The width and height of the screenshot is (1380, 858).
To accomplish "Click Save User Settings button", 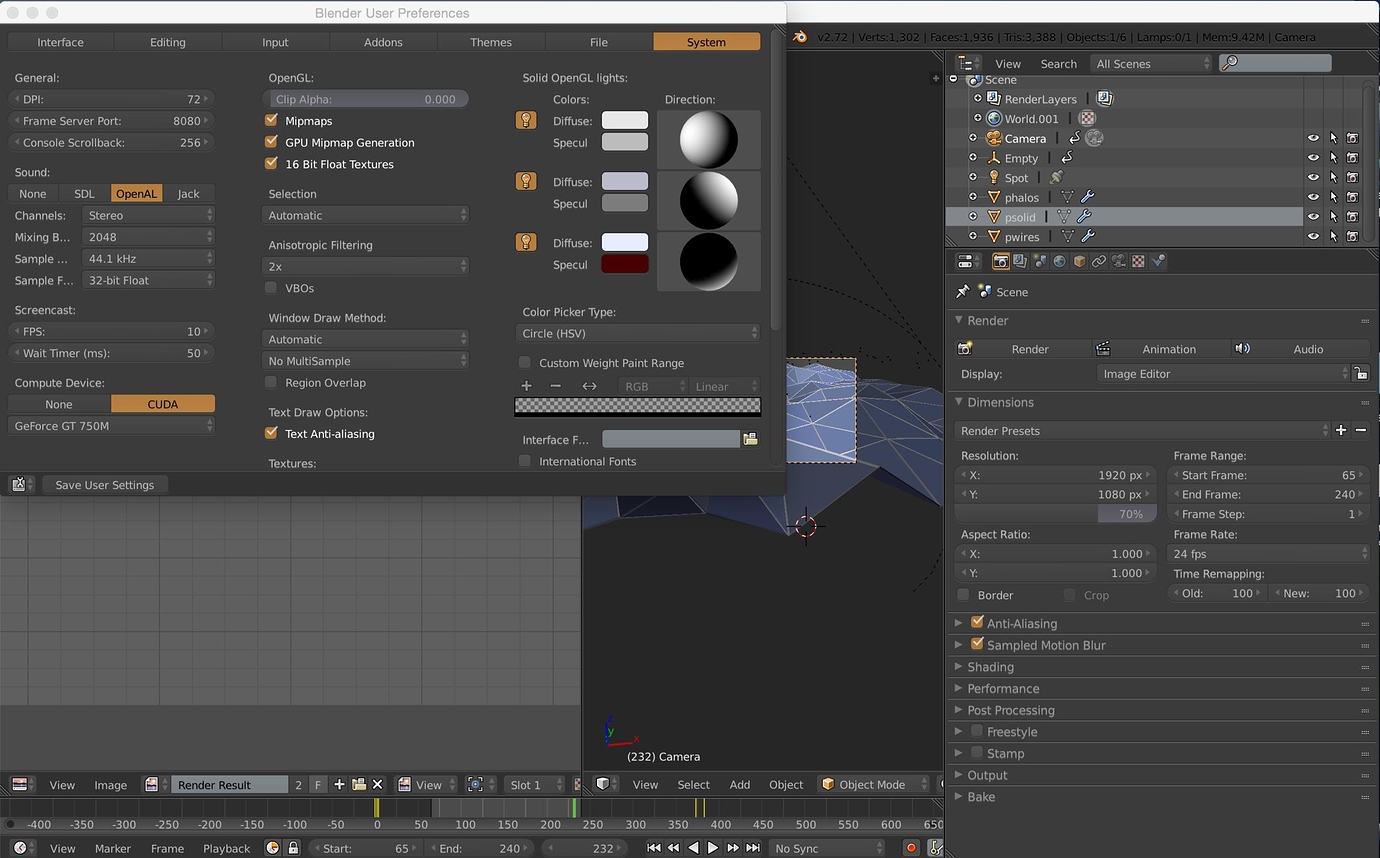I will click(x=105, y=485).
